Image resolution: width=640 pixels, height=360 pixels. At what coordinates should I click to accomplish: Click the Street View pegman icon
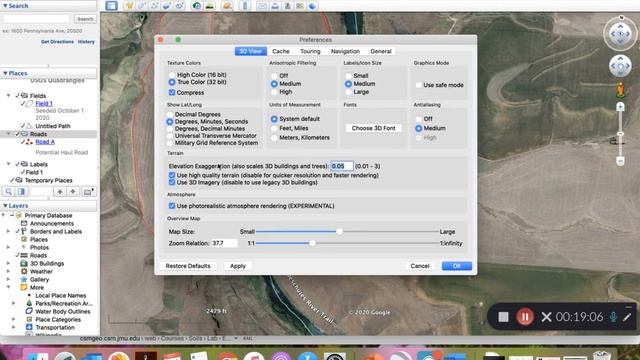point(620,89)
